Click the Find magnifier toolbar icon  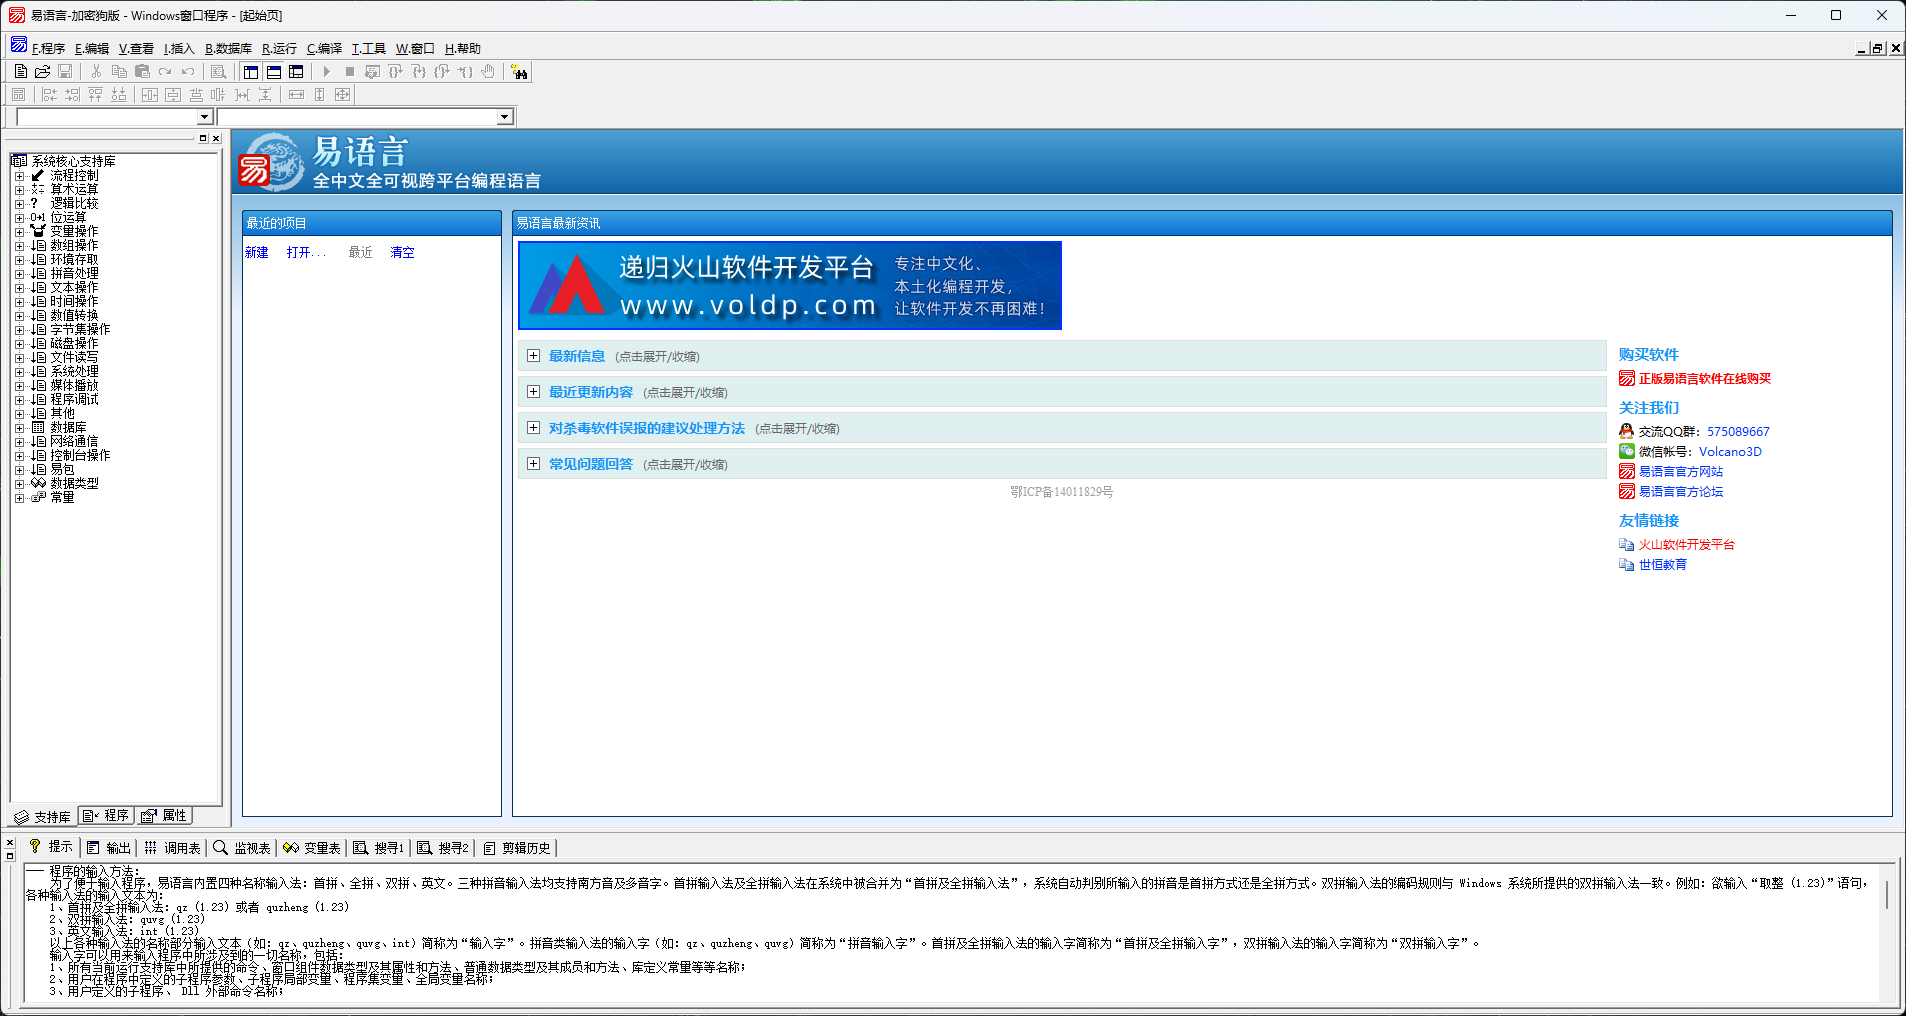[218, 72]
